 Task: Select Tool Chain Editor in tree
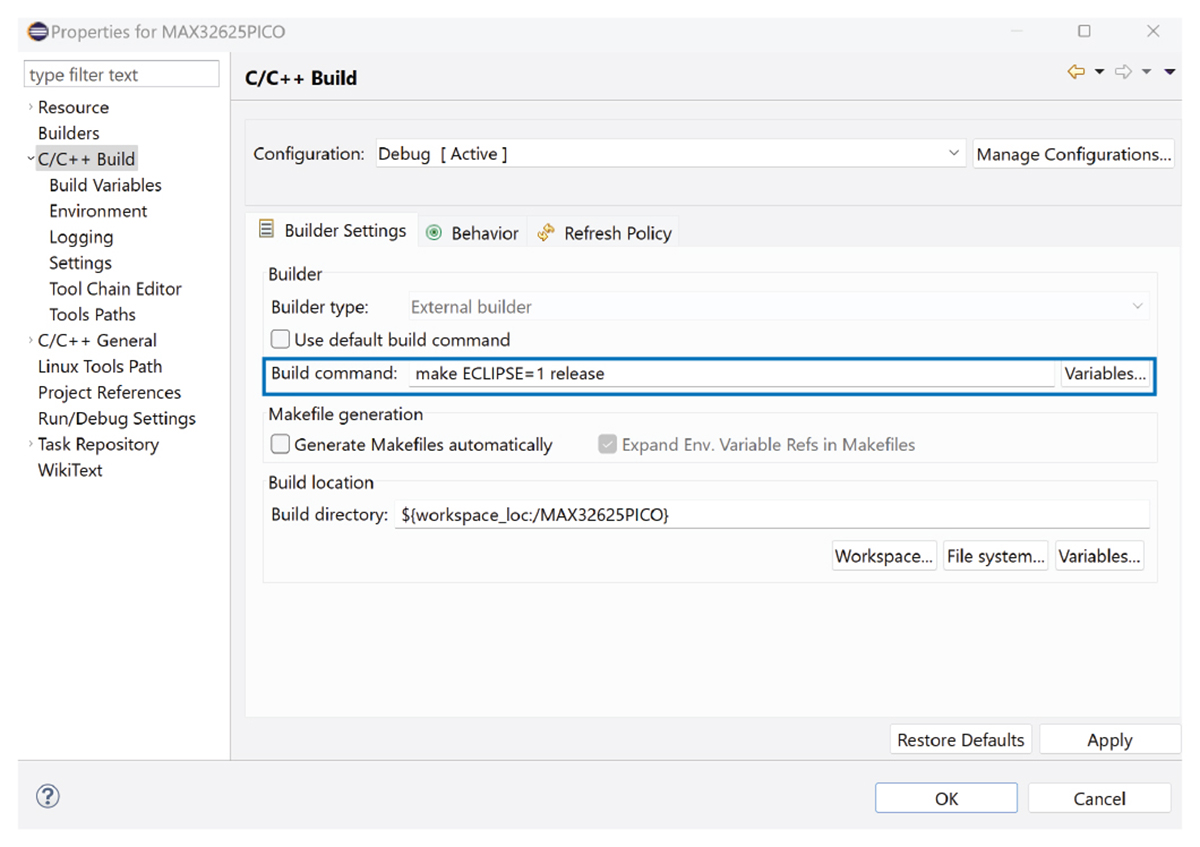point(115,289)
